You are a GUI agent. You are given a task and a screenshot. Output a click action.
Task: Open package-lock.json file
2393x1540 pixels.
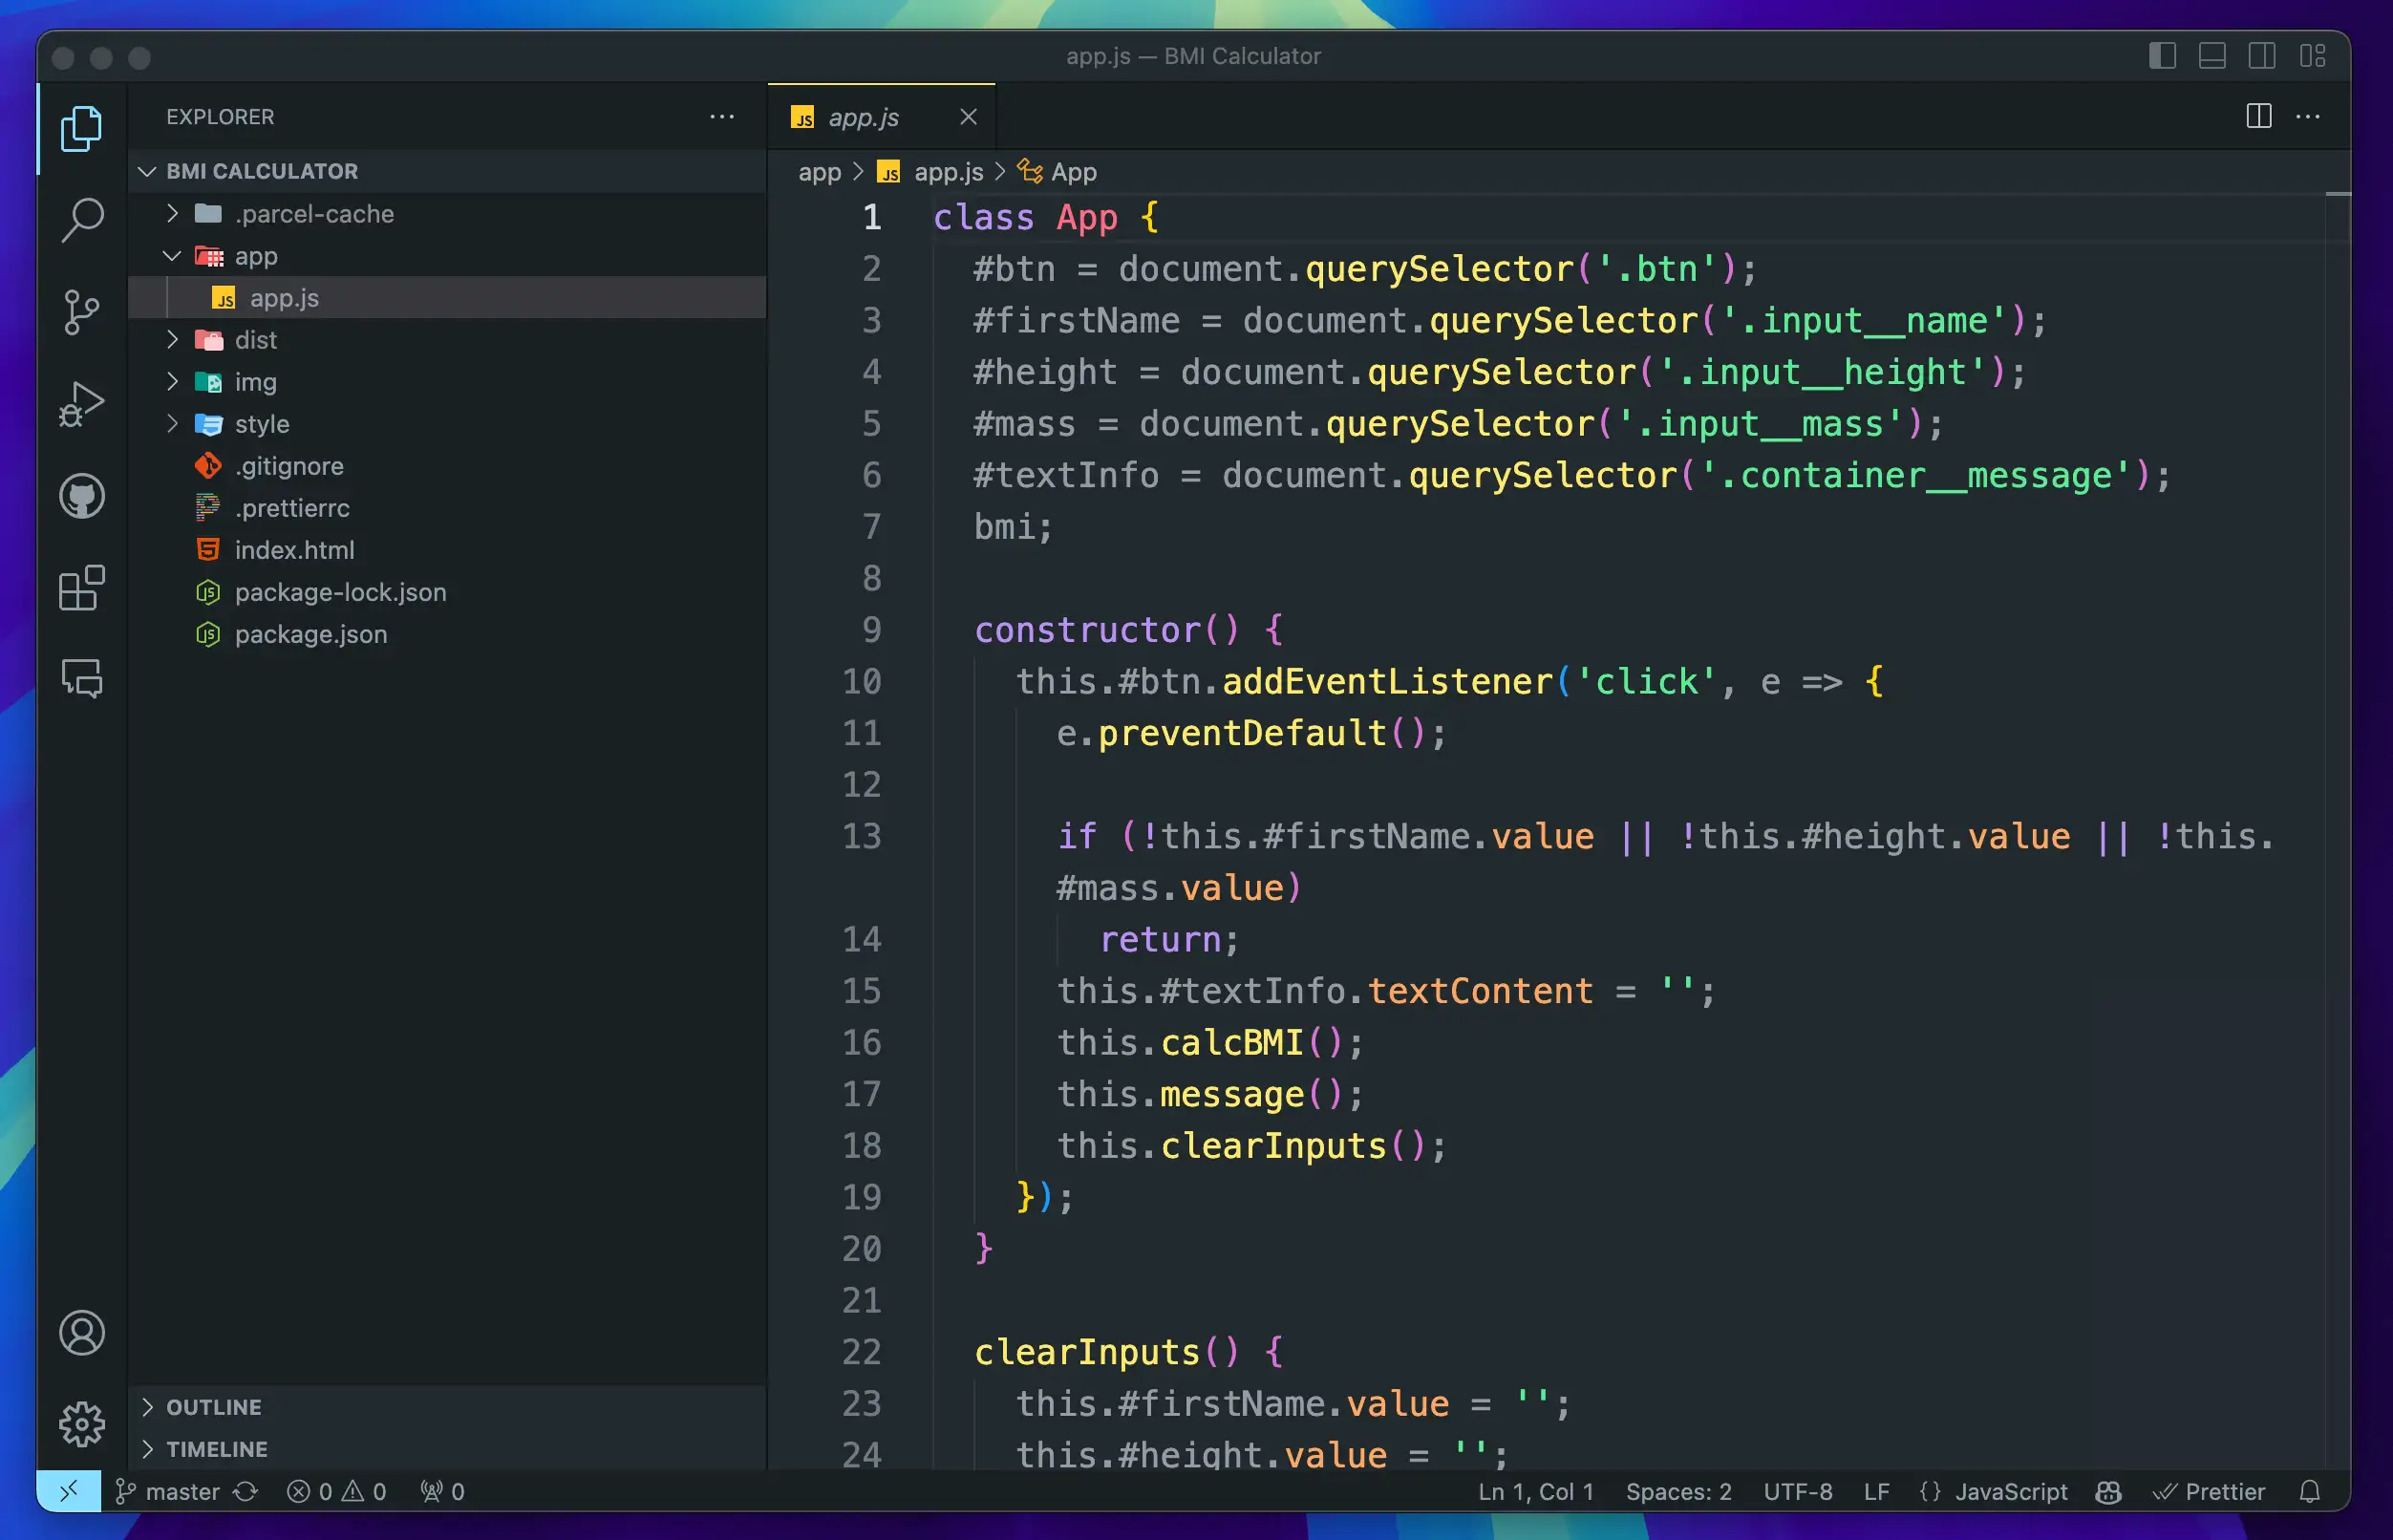pyautogui.click(x=447, y=591)
